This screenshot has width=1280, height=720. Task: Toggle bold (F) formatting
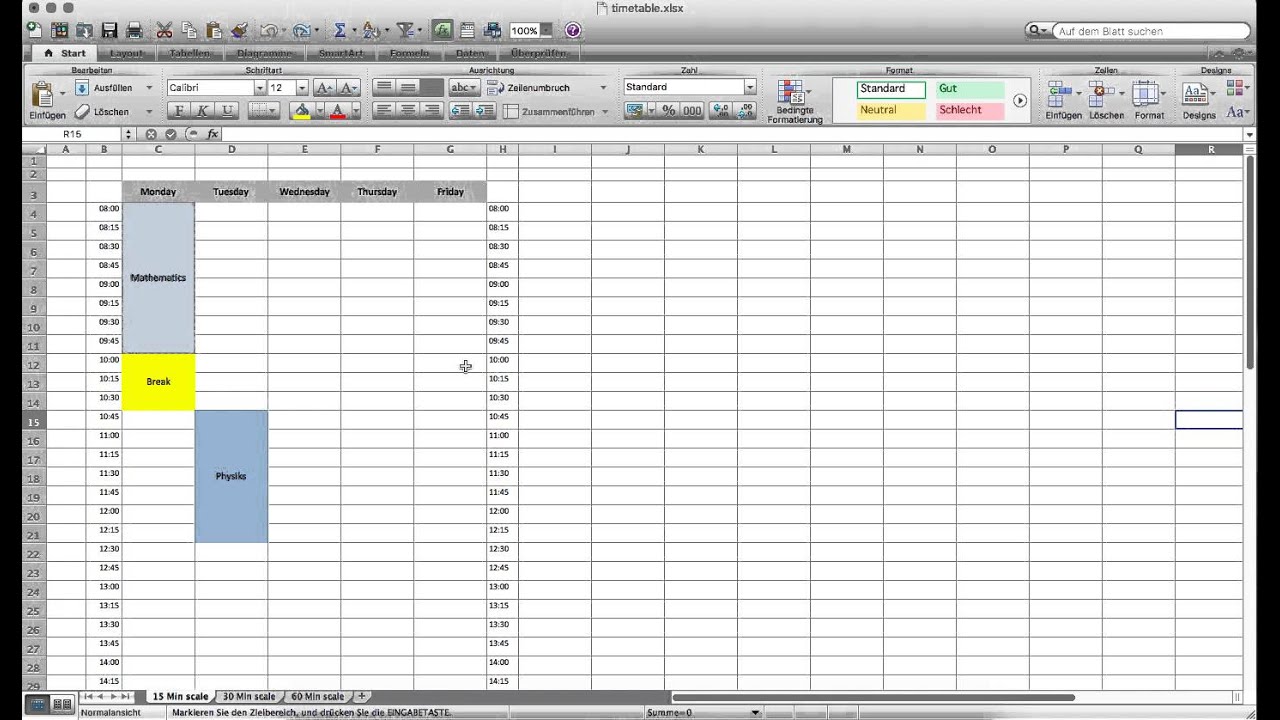click(x=180, y=111)
